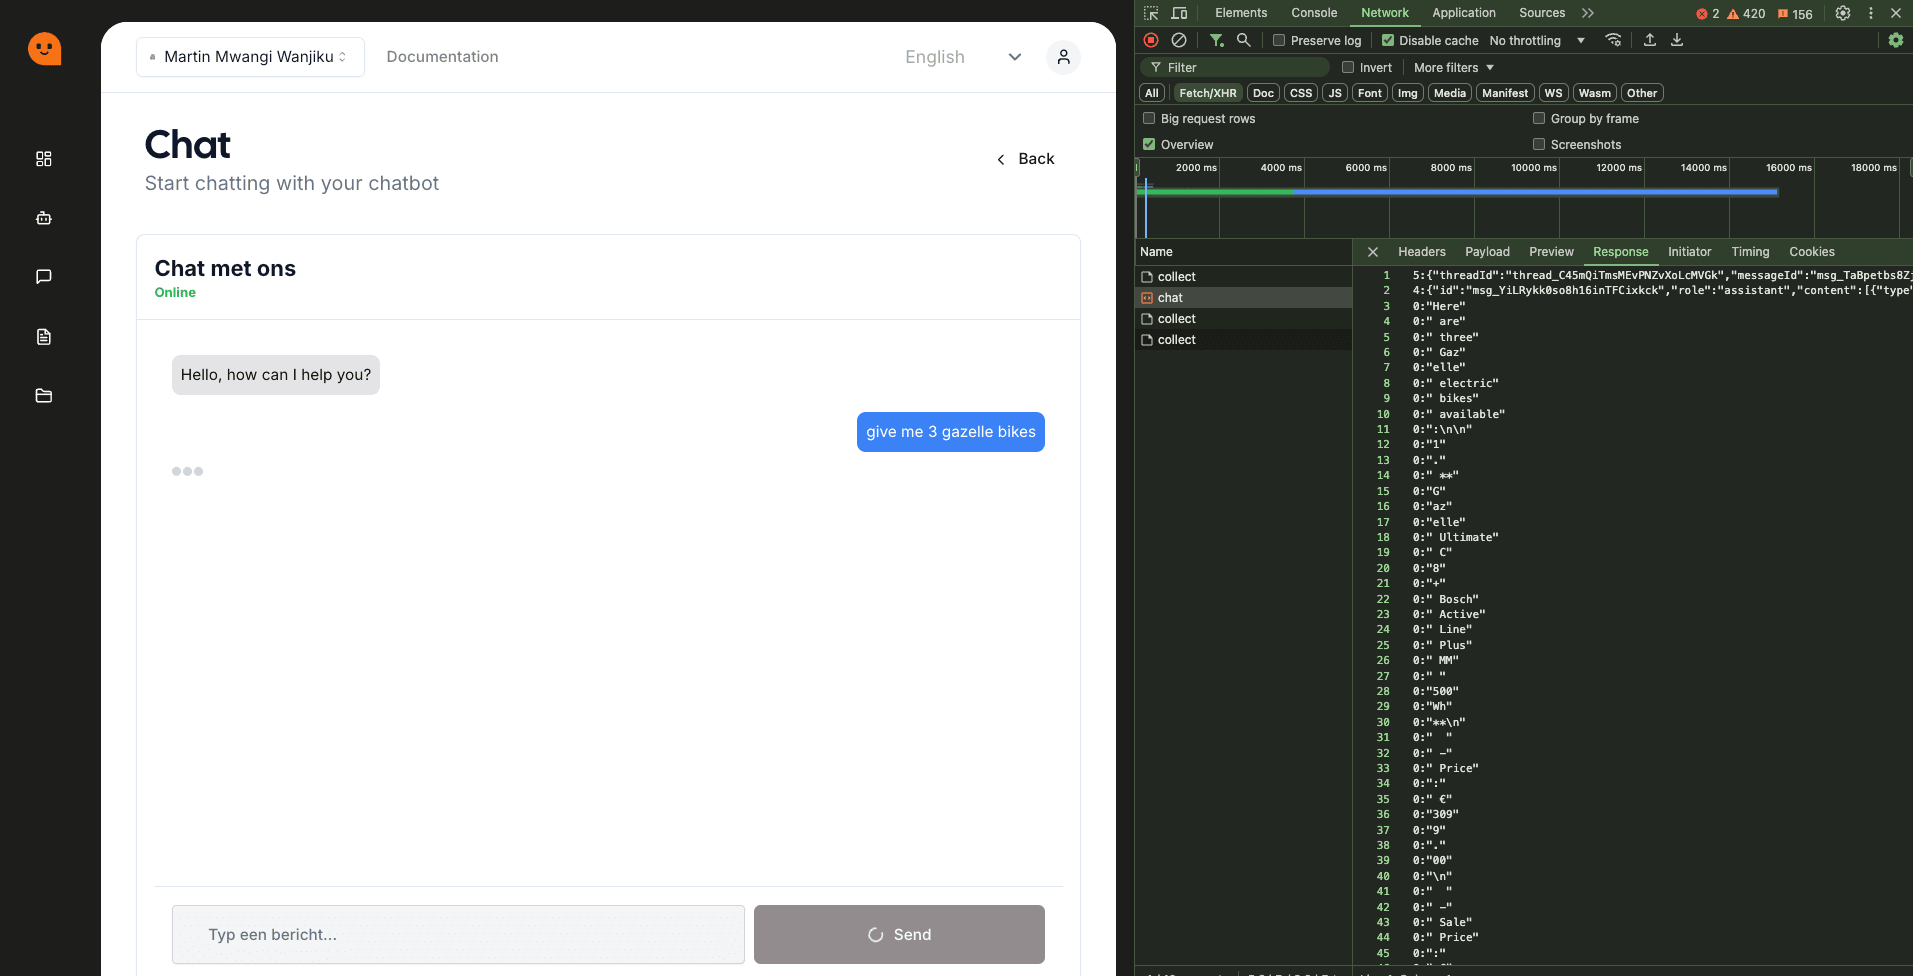Open the document icon in sidebar
Image resolution: width=1913 pixels, height=976 pixels.
(x=44, y=337)
